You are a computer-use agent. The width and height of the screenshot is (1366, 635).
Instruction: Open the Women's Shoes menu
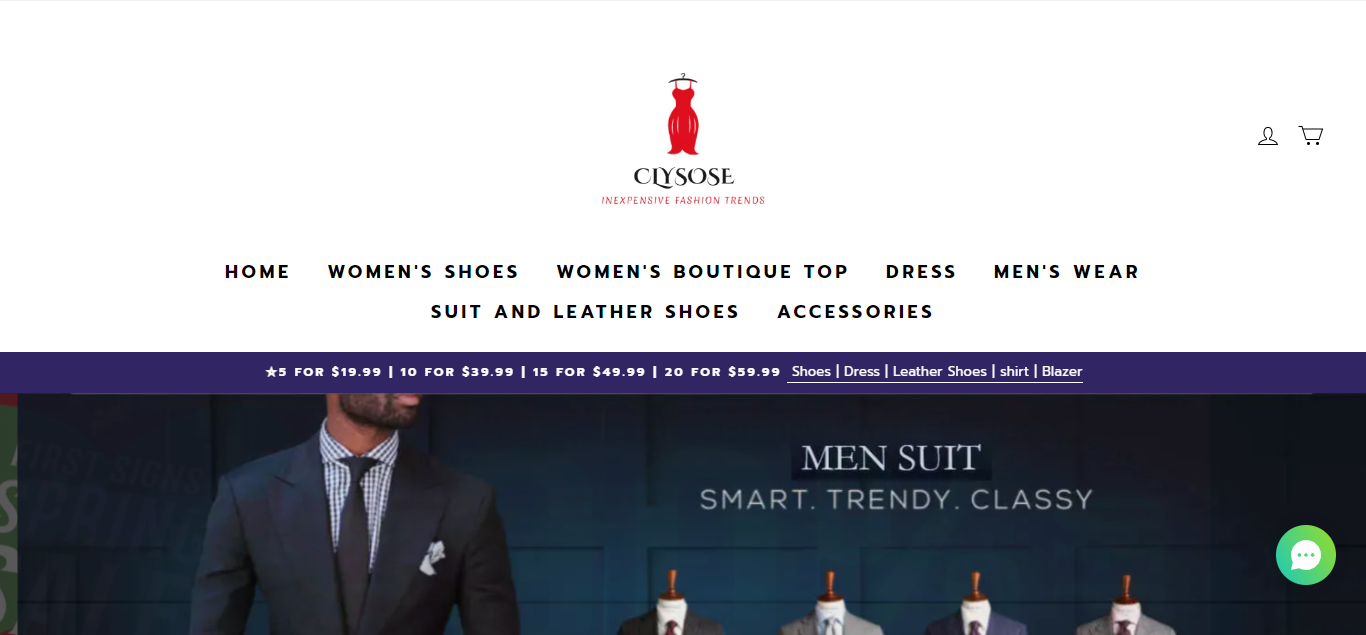point(424,272)
